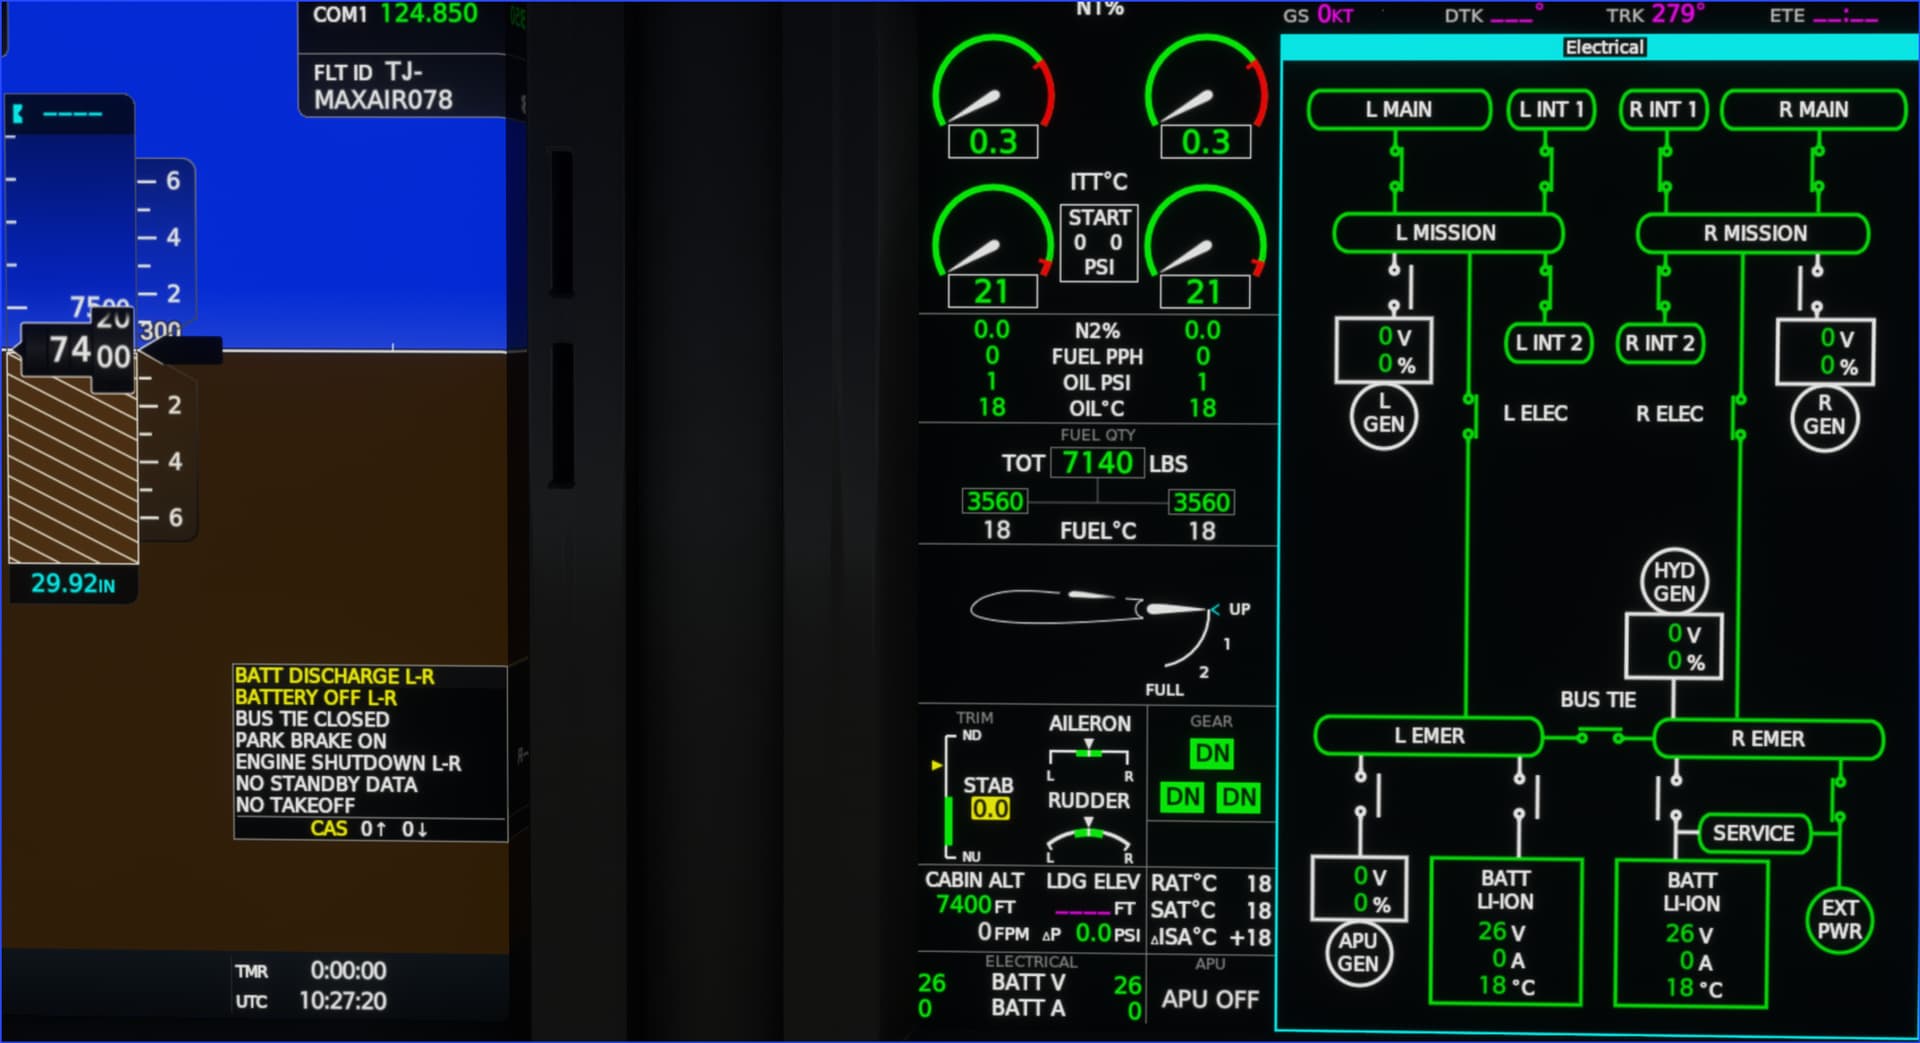This screenshot has width=1920, height=1043.
Task: Click the right ITT engine gauge
Action: [x=1204, y=245]
